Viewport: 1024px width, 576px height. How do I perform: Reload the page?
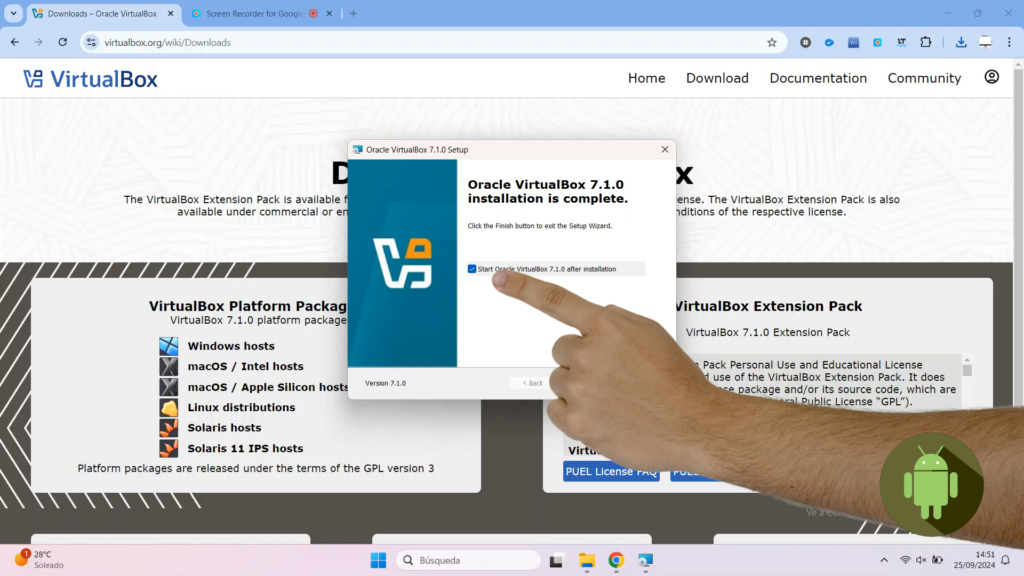[x=63, y=42]
